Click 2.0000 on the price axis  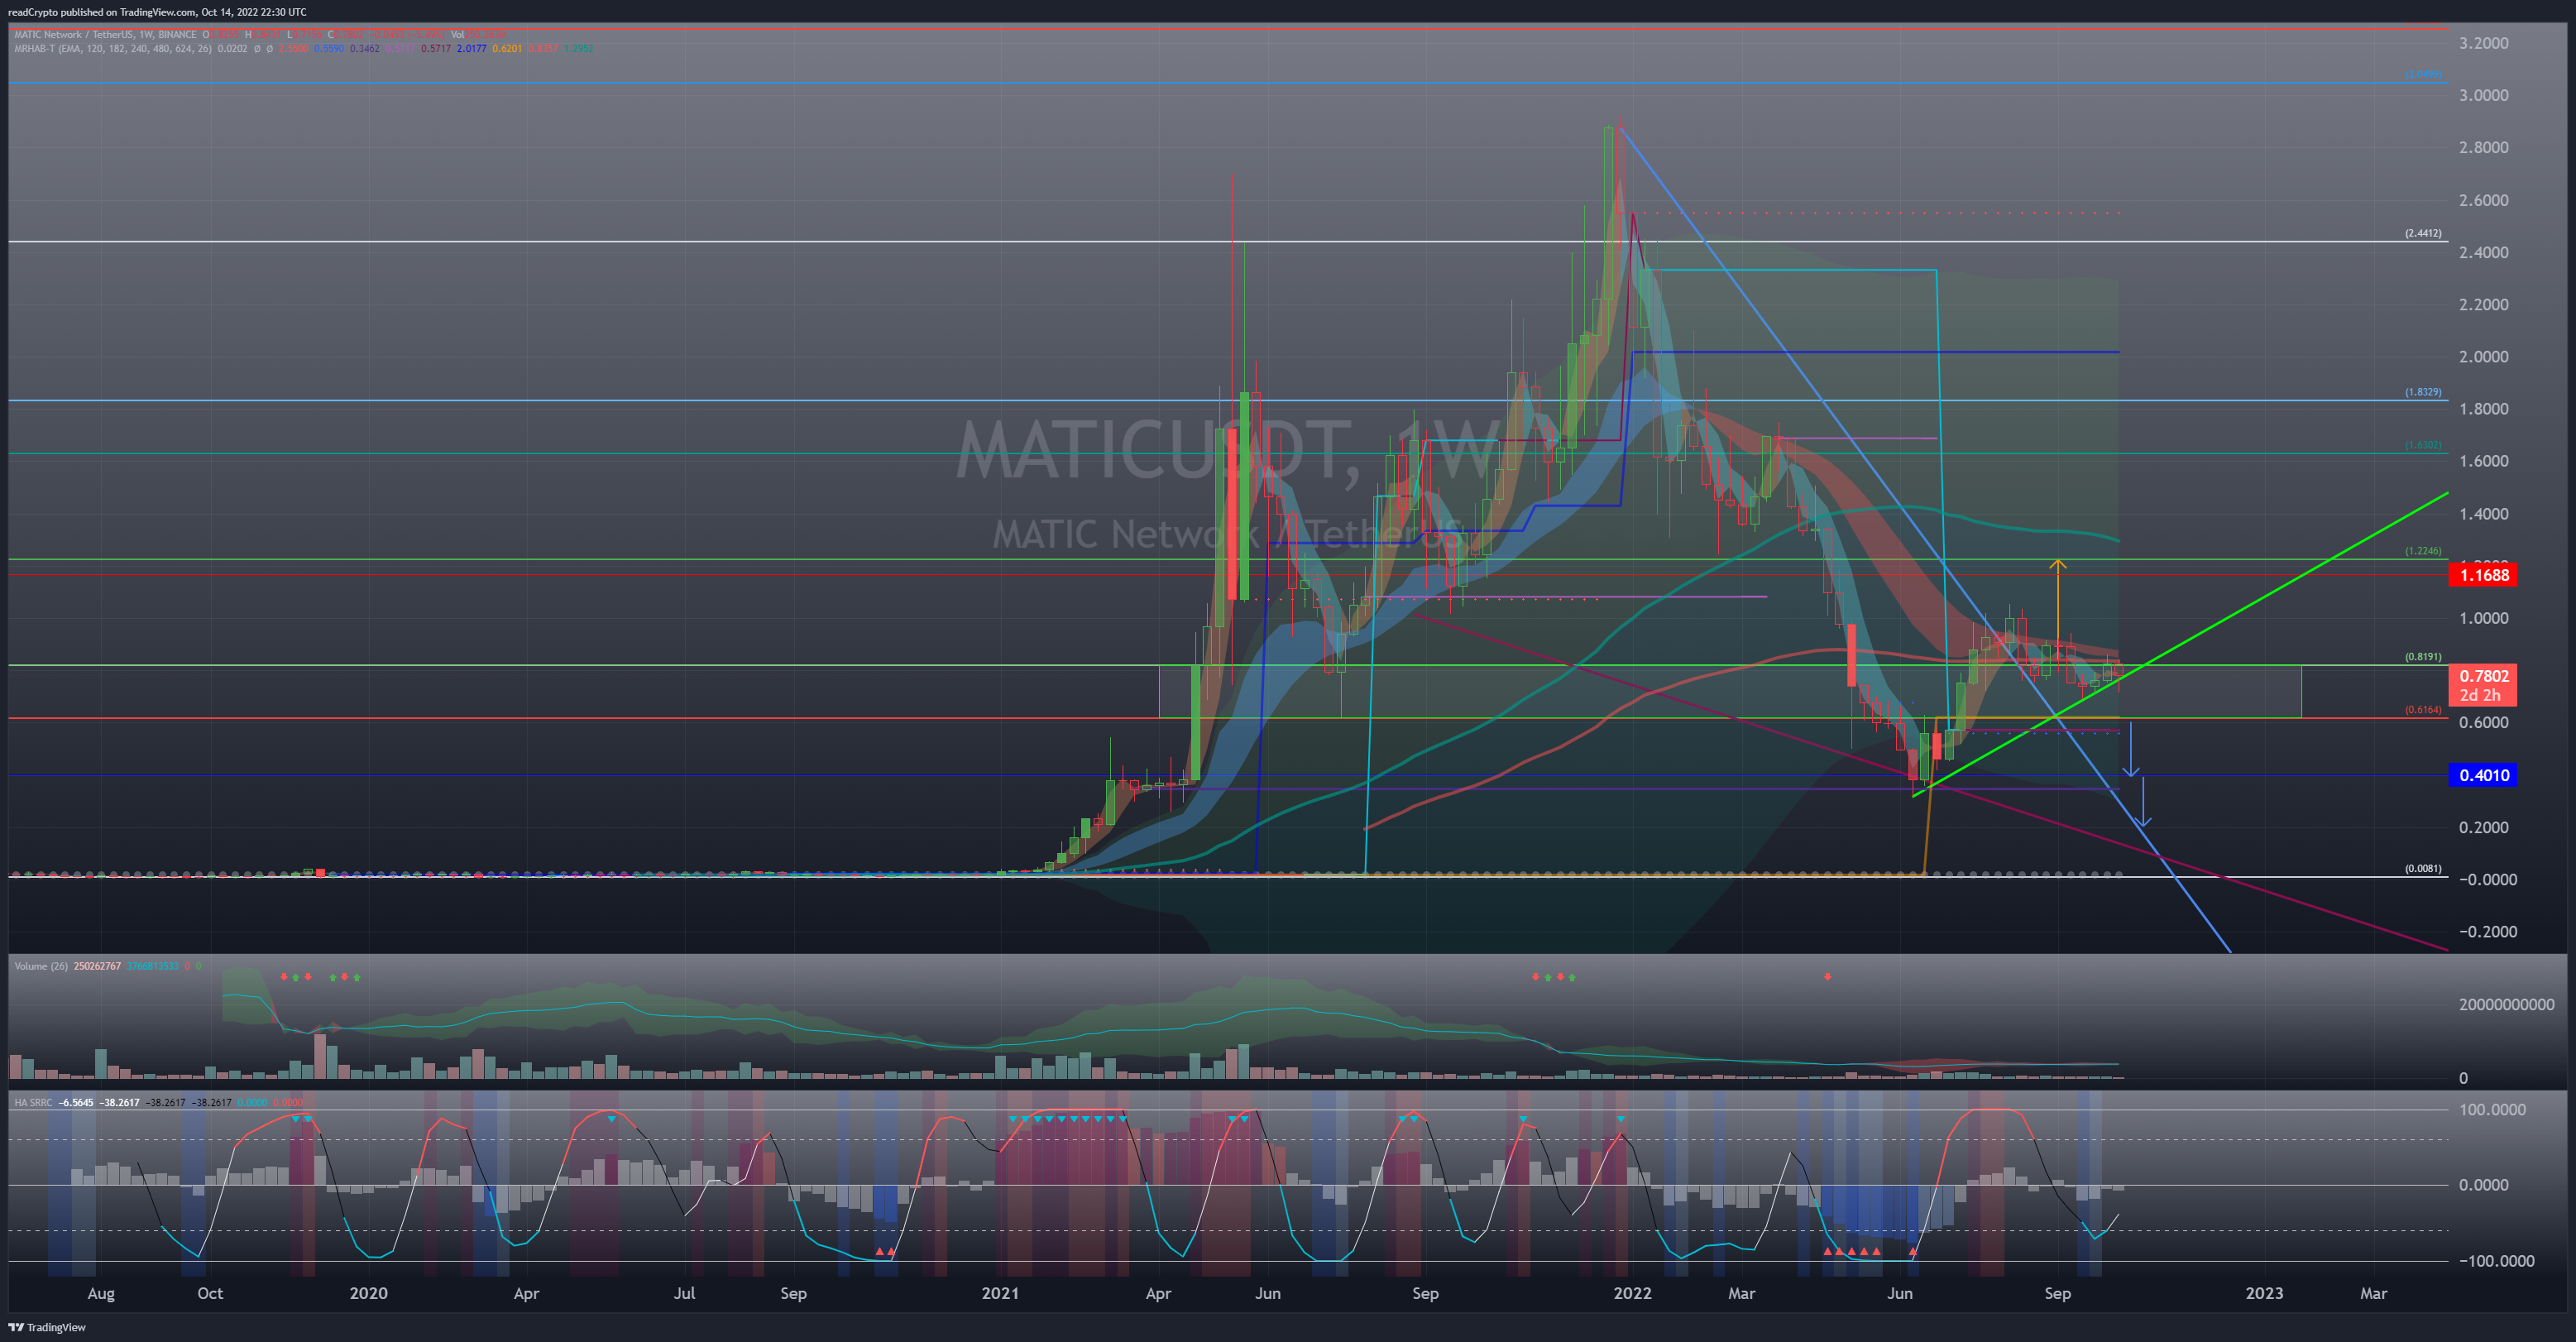pos(2484,356)
